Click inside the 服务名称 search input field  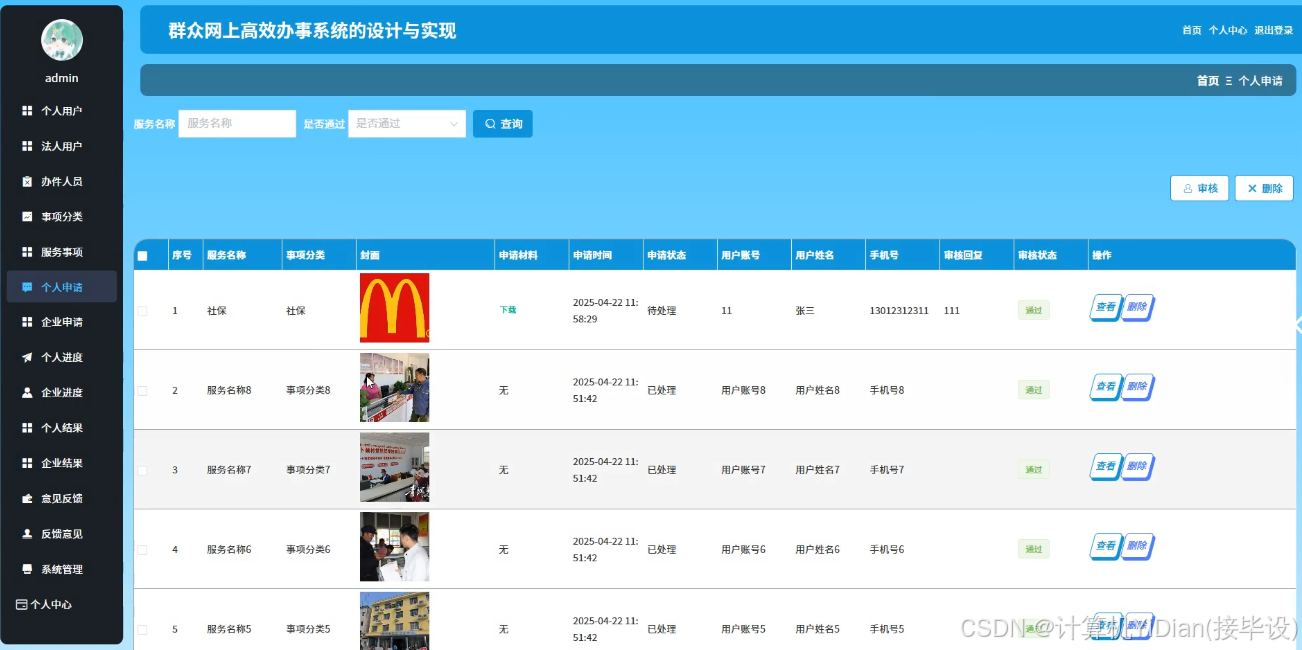[x=236, y=123]
